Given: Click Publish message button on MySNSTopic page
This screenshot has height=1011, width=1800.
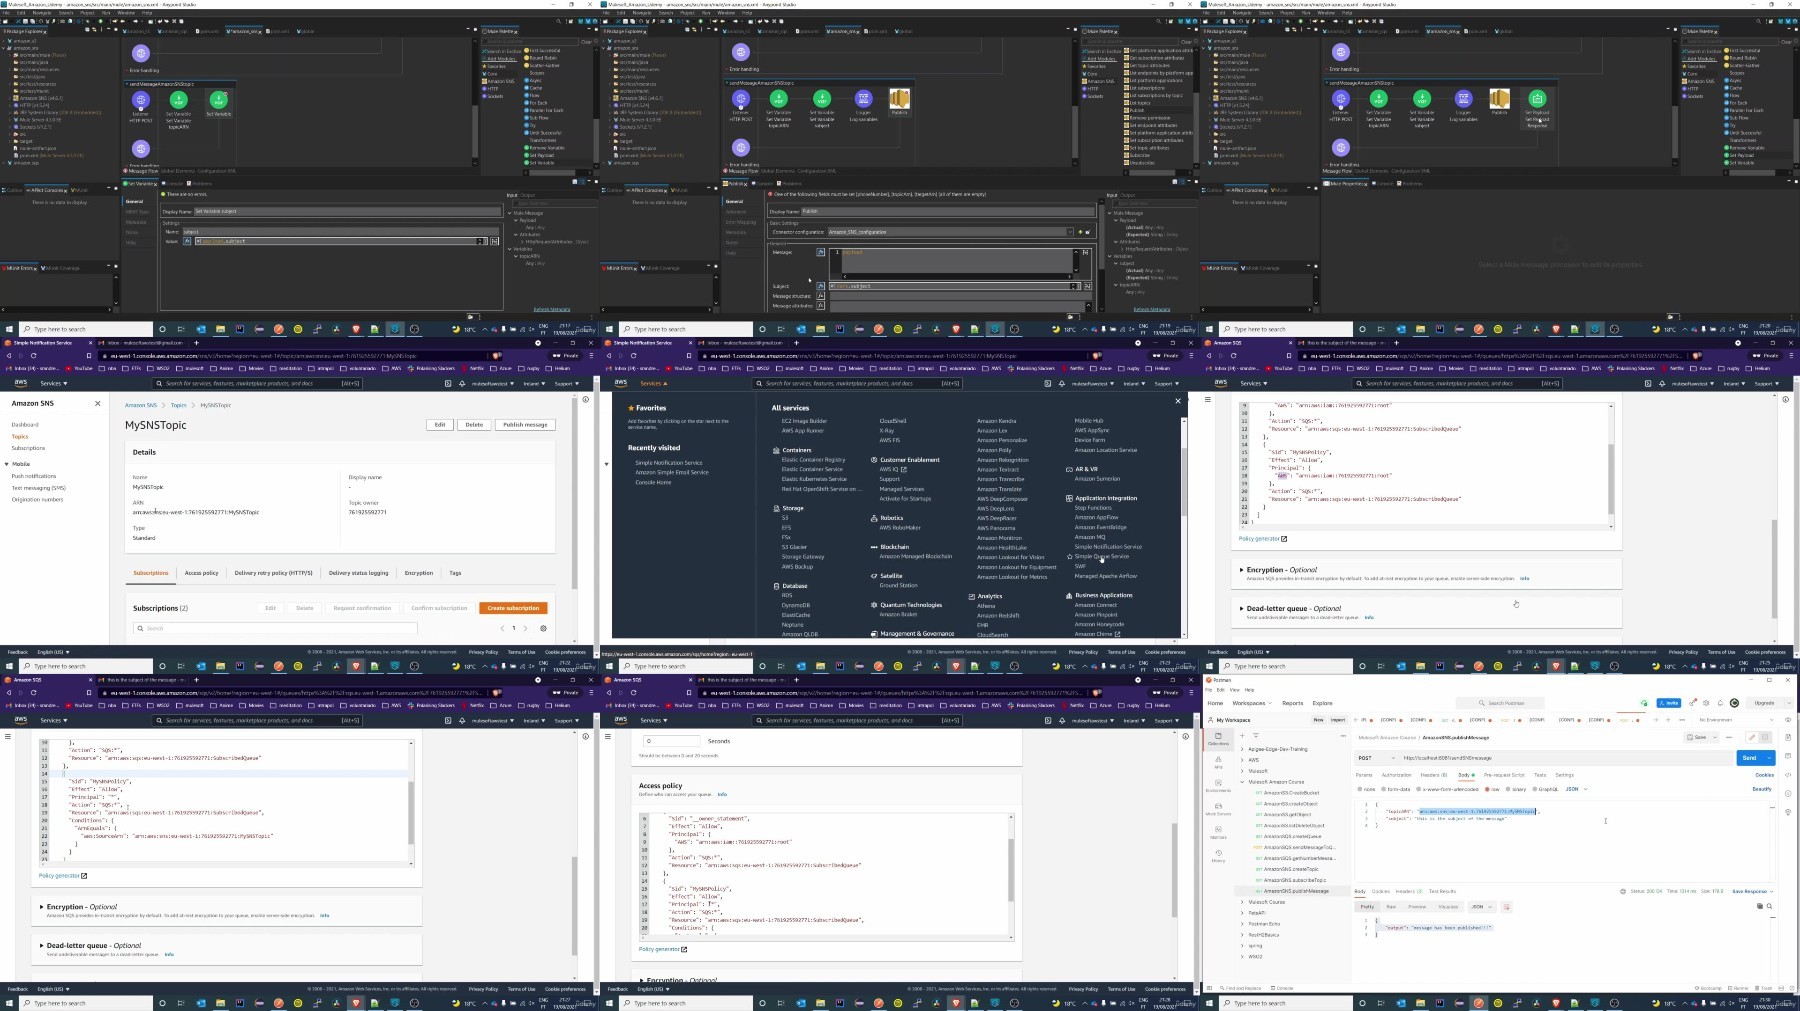Looking at the screenshot, I should [x=525, y=425].
